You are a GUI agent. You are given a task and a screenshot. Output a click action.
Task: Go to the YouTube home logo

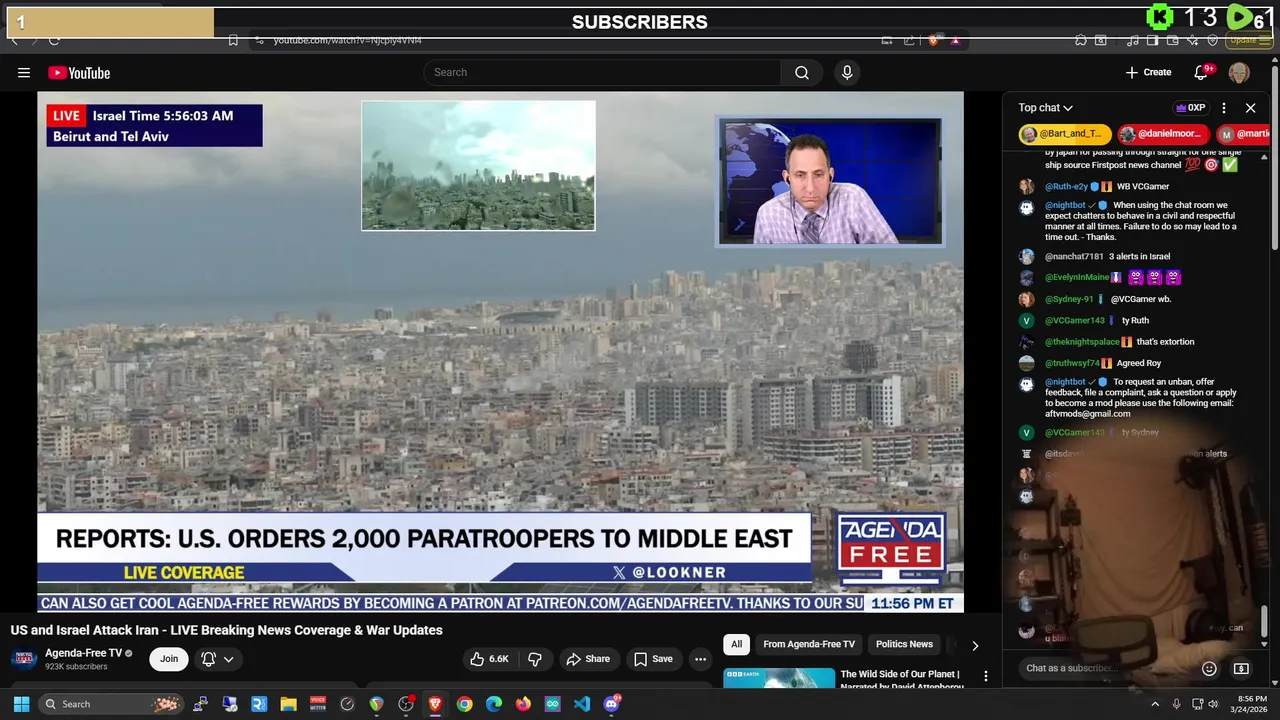(x=79, y=72)
